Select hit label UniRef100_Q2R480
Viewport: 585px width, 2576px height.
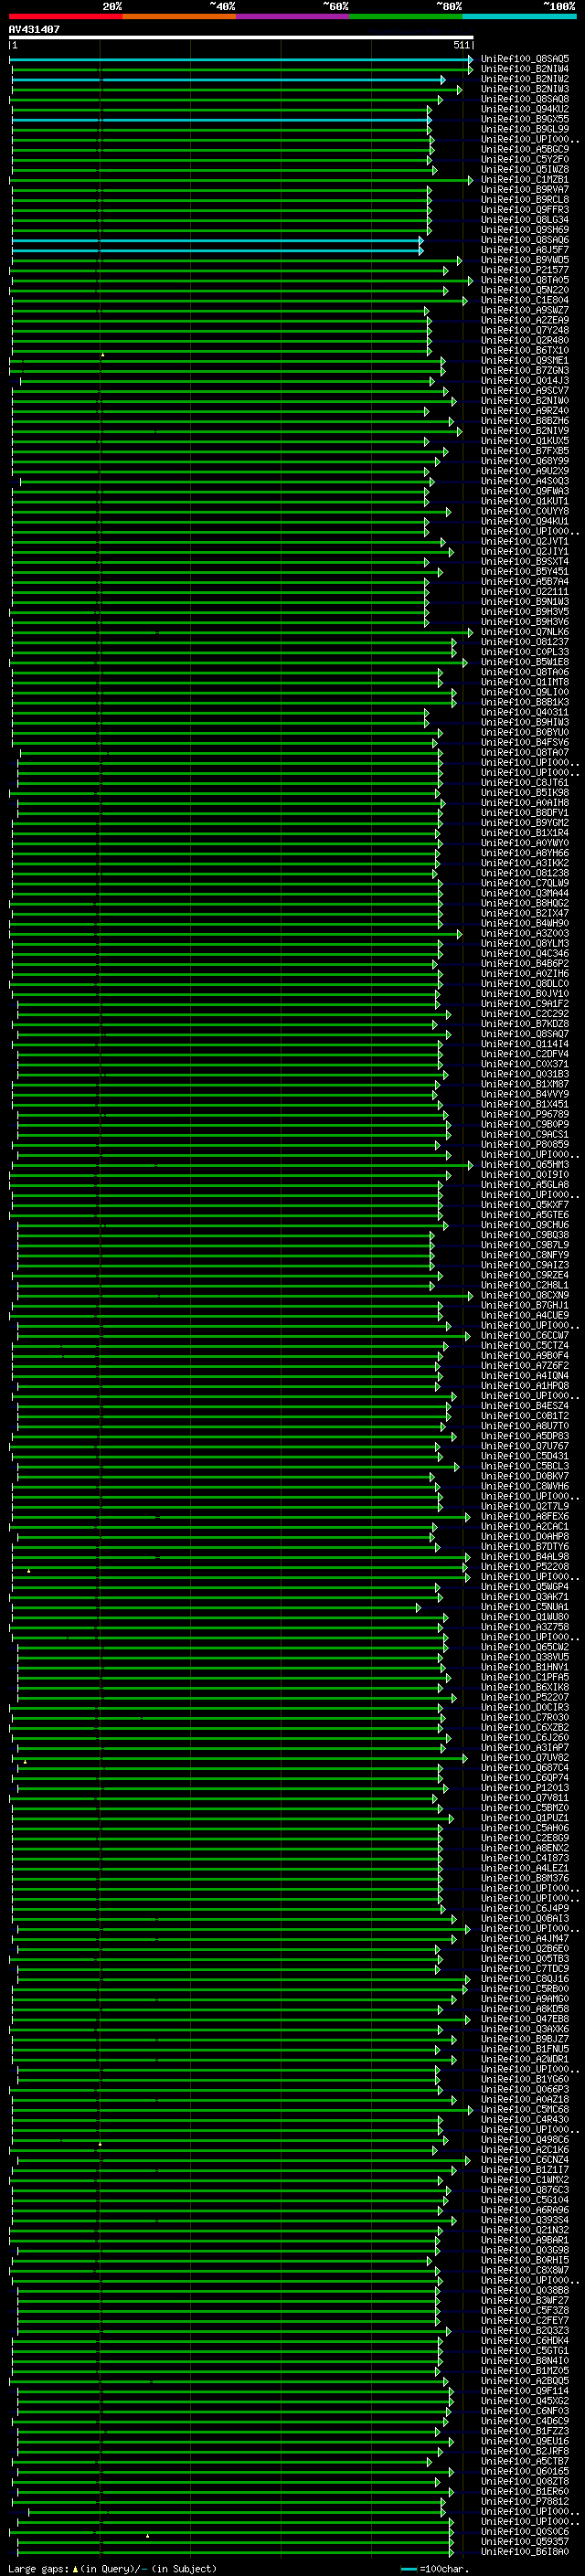coord(525,340)
